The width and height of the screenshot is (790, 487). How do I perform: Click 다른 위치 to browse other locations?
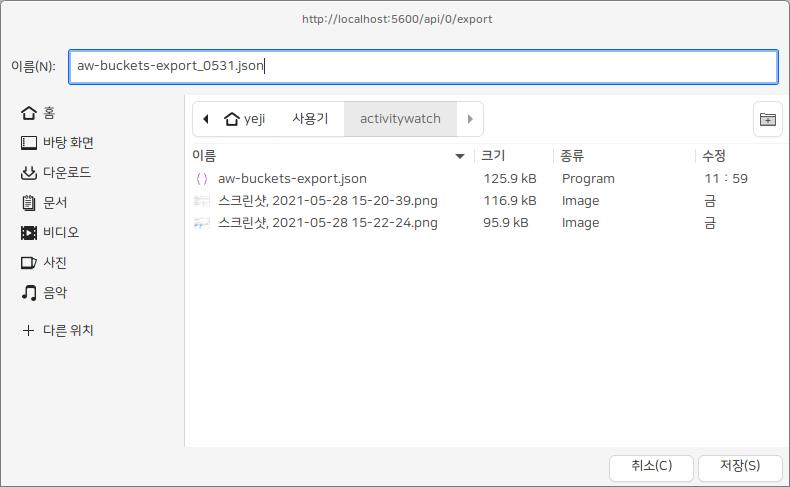58,330
